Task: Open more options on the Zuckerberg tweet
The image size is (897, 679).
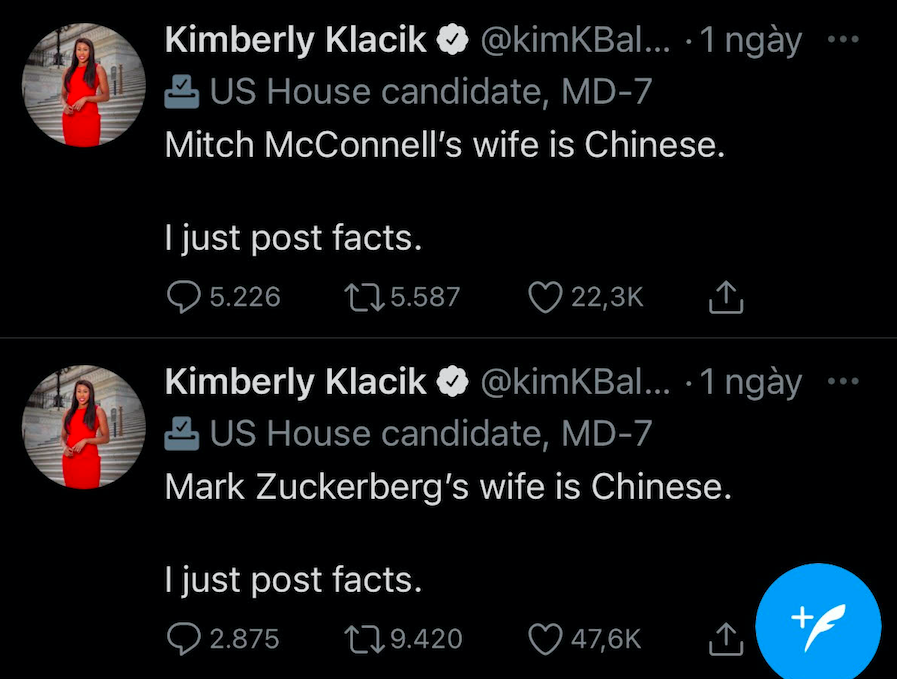Action: 845,382
